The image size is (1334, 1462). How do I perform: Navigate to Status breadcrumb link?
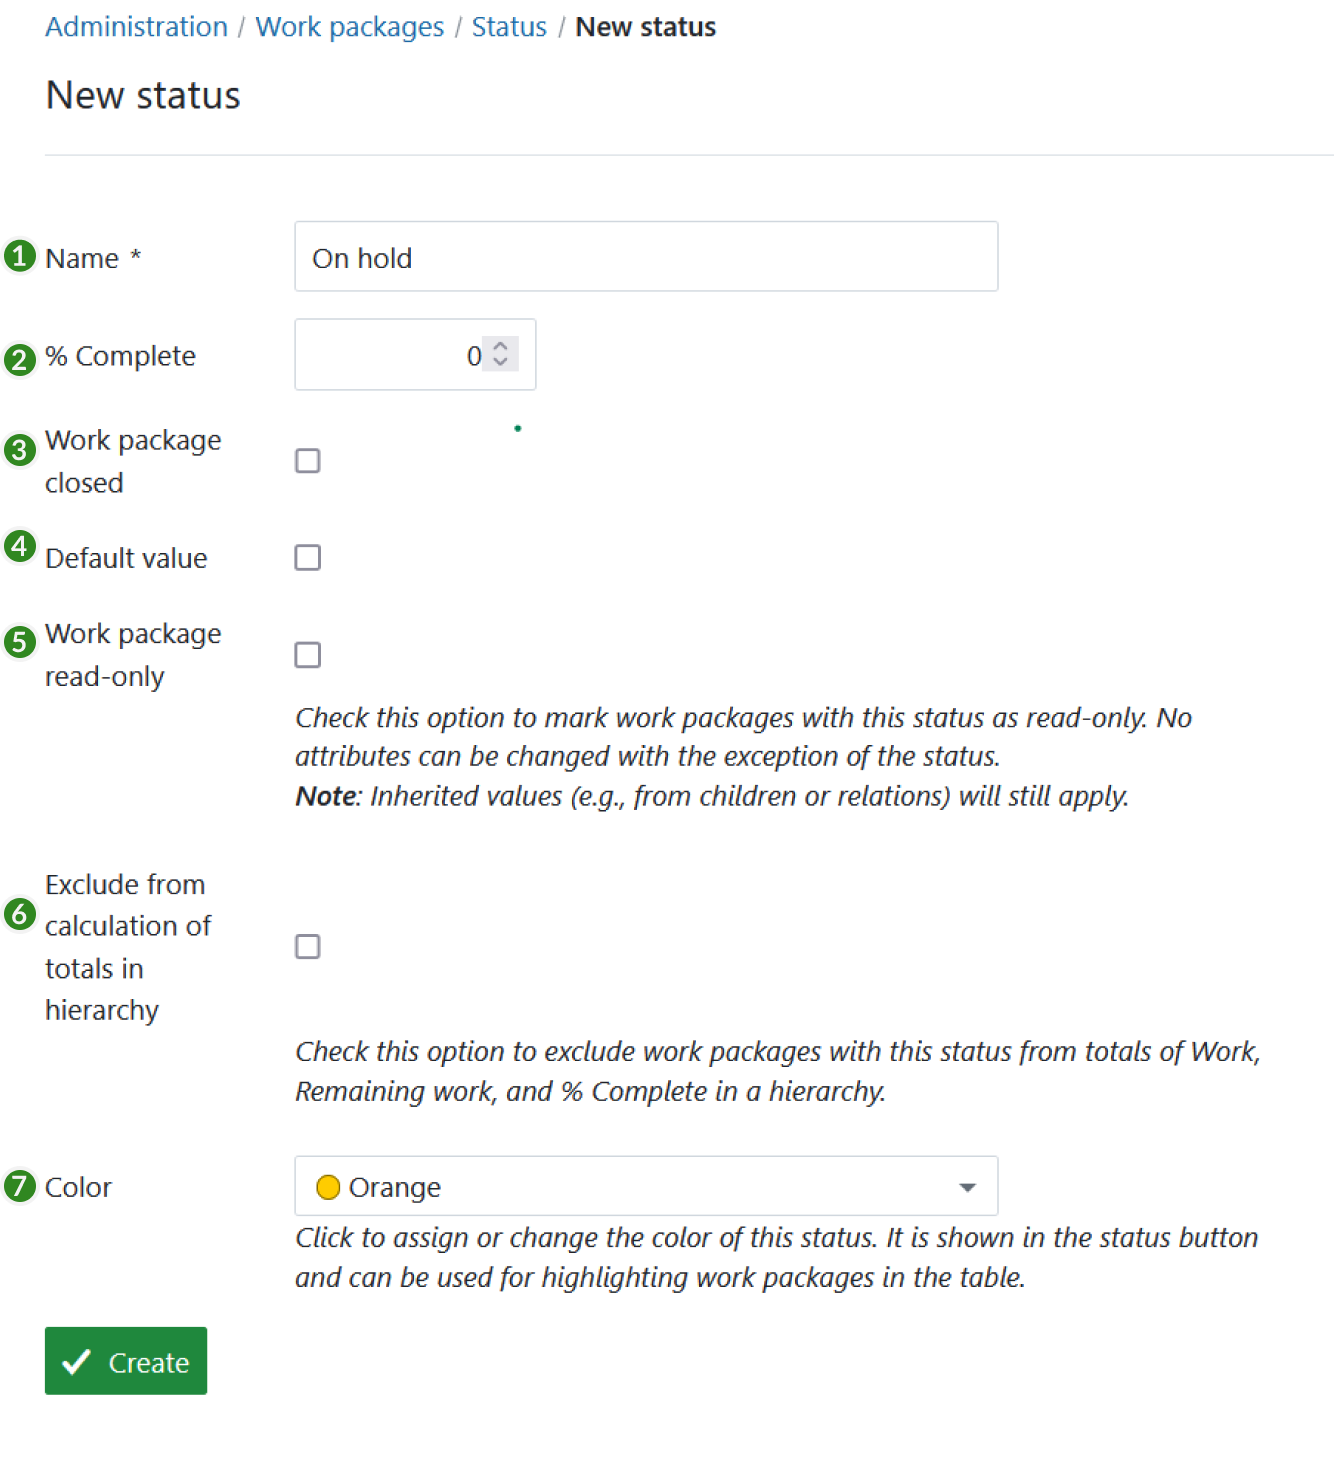(x=509, y=27)
